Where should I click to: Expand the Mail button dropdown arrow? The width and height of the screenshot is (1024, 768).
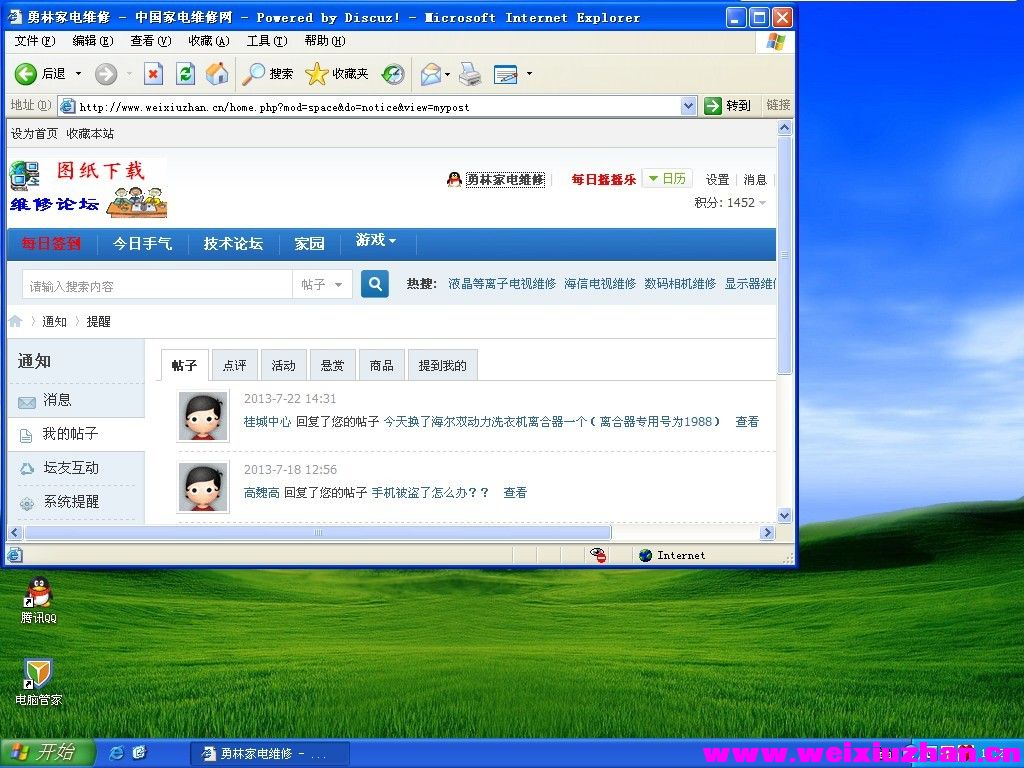[x=447, y=74]
